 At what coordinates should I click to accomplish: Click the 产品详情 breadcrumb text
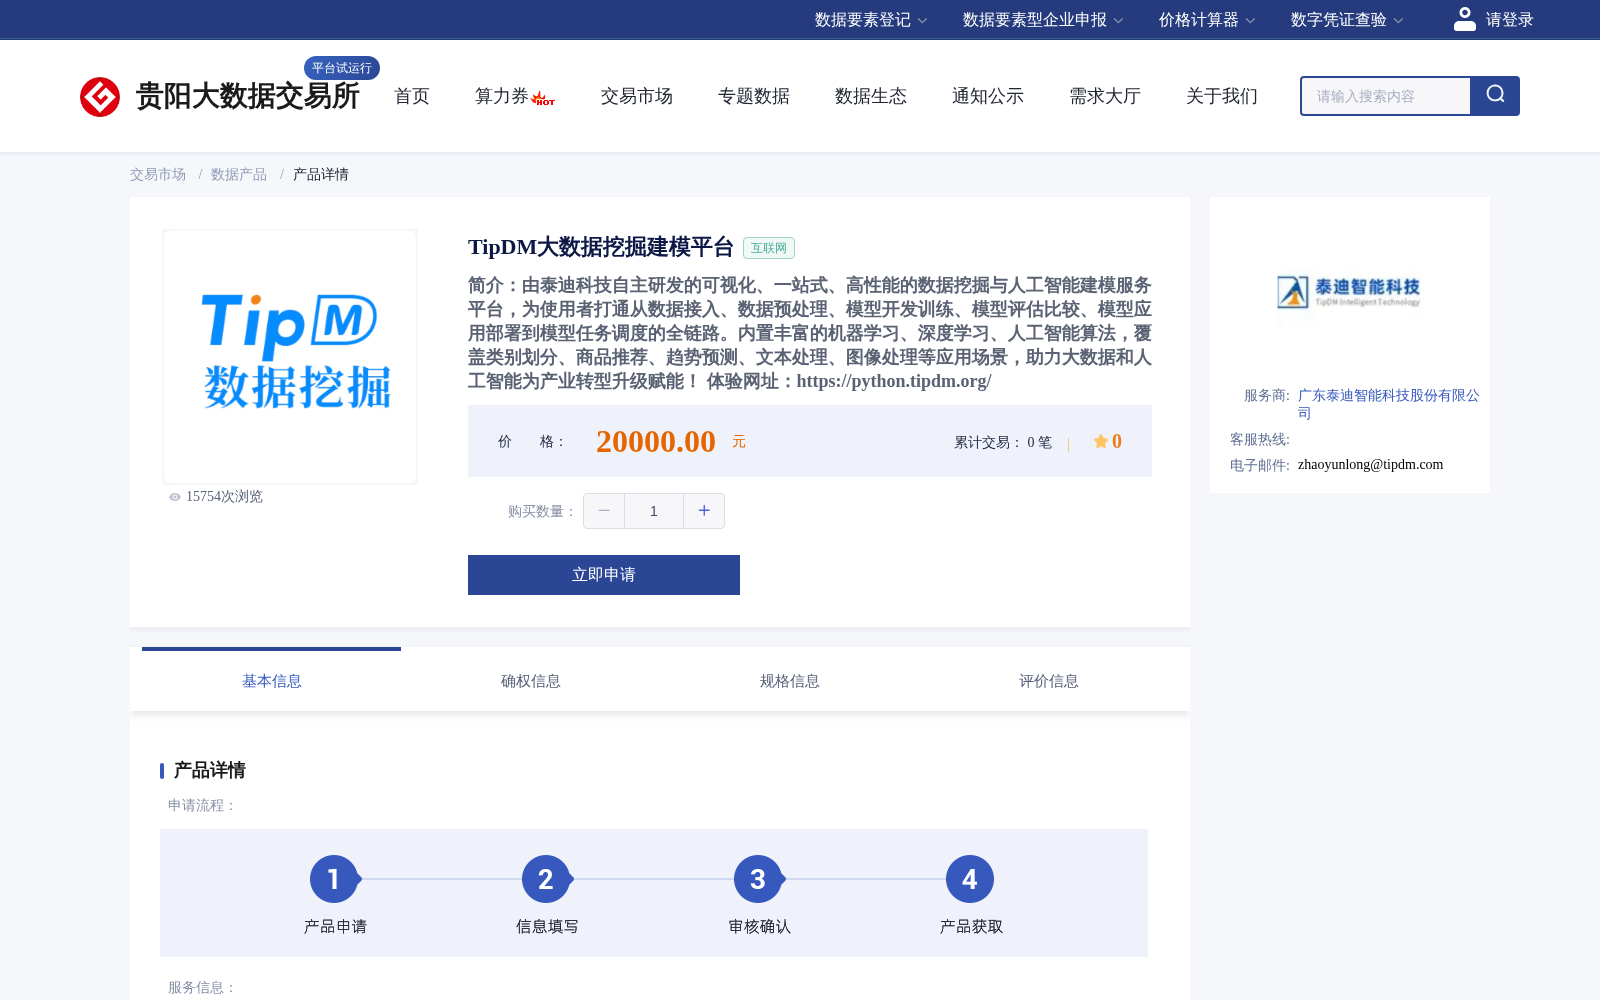321,174
